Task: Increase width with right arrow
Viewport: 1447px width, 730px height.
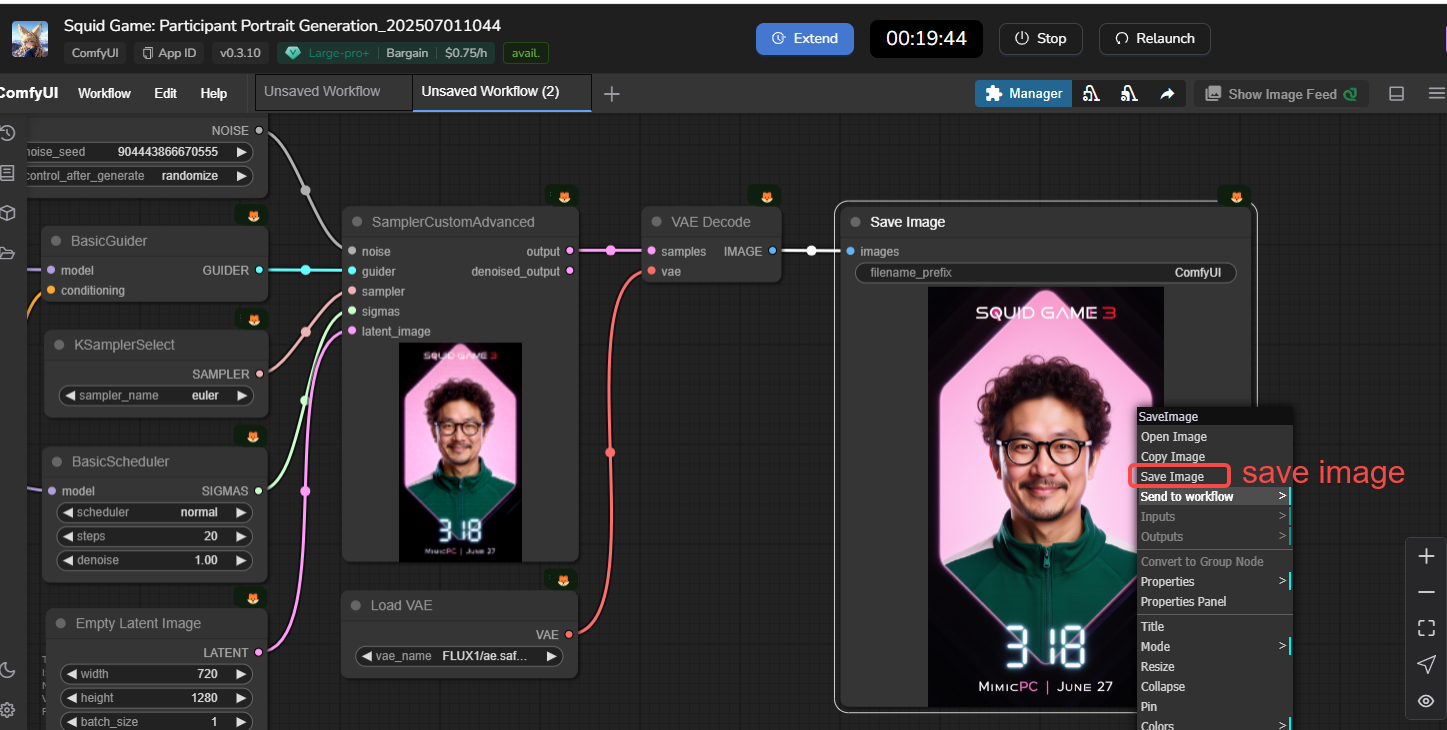Action: click(x=241, y=674)
